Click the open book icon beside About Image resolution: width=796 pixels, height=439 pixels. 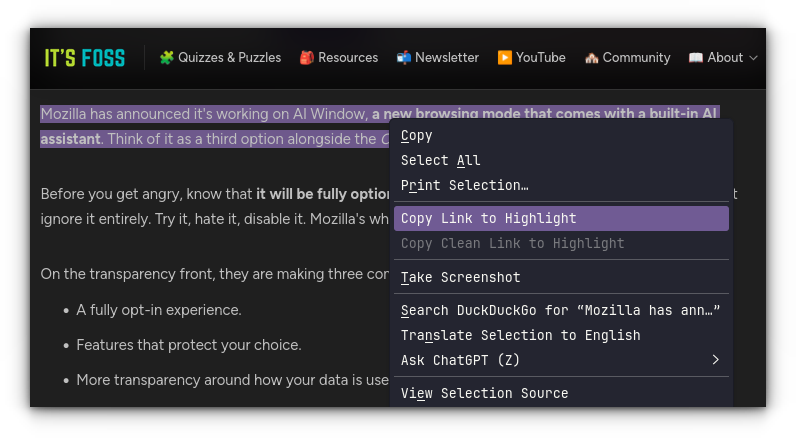point(696,58)
